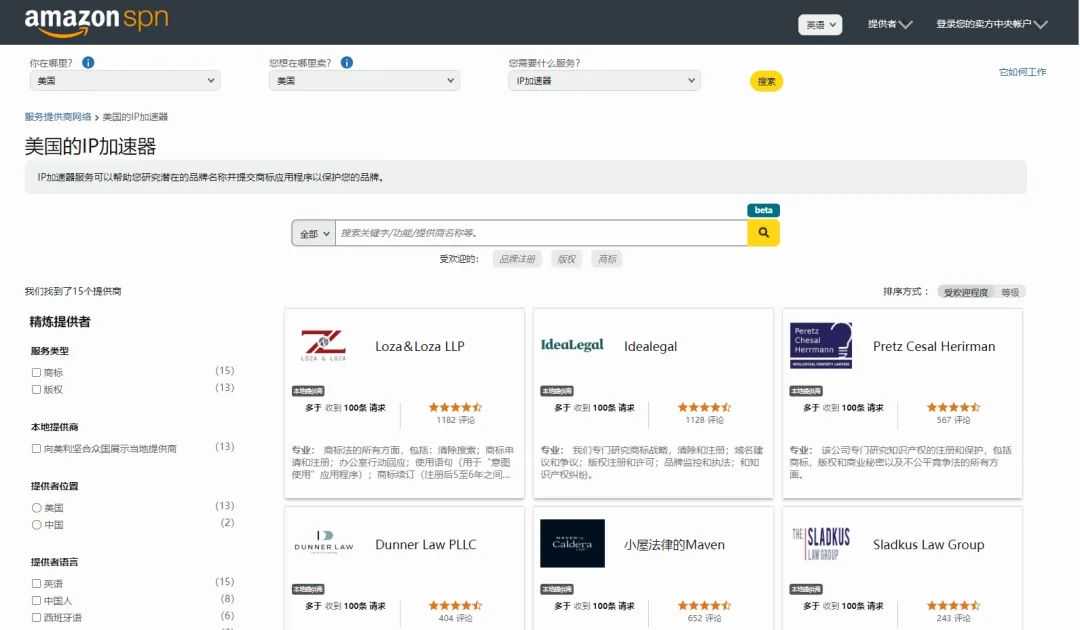Click the yellow 搜索 button

[766, 81]
